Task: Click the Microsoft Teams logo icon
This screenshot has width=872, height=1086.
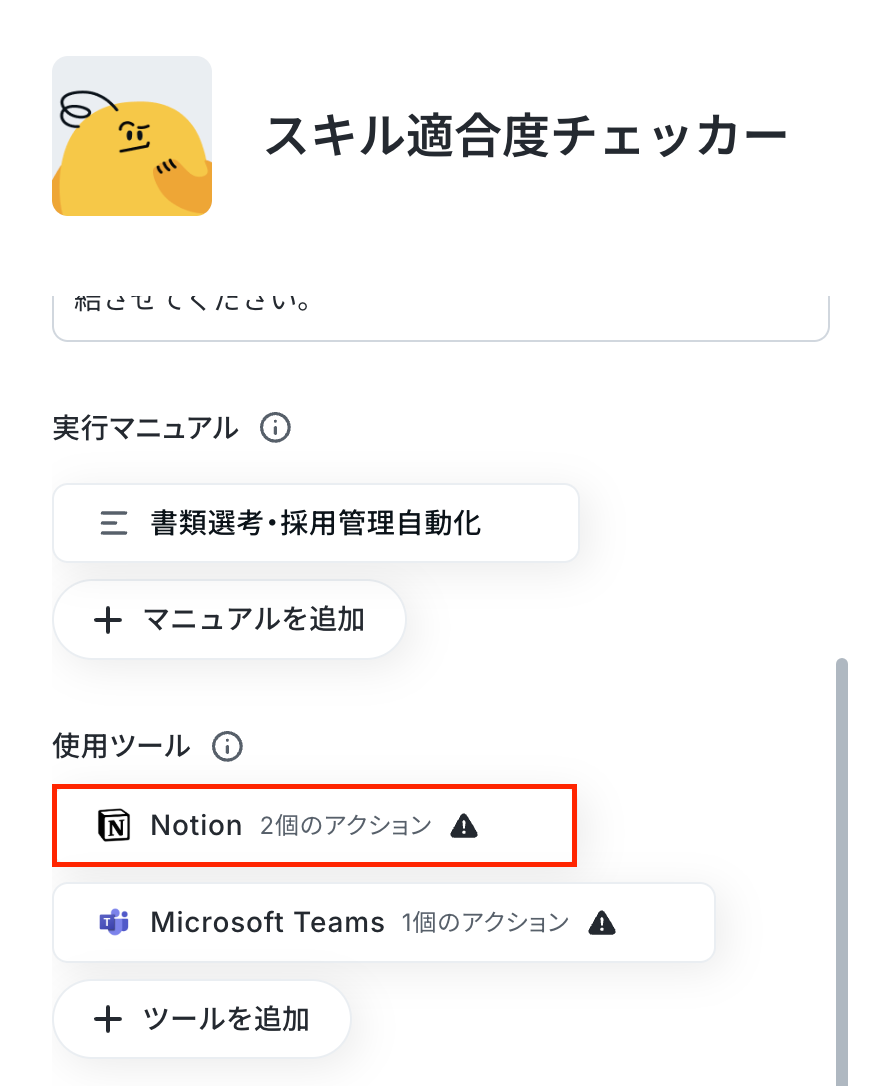Action: [x=114, y=922]
